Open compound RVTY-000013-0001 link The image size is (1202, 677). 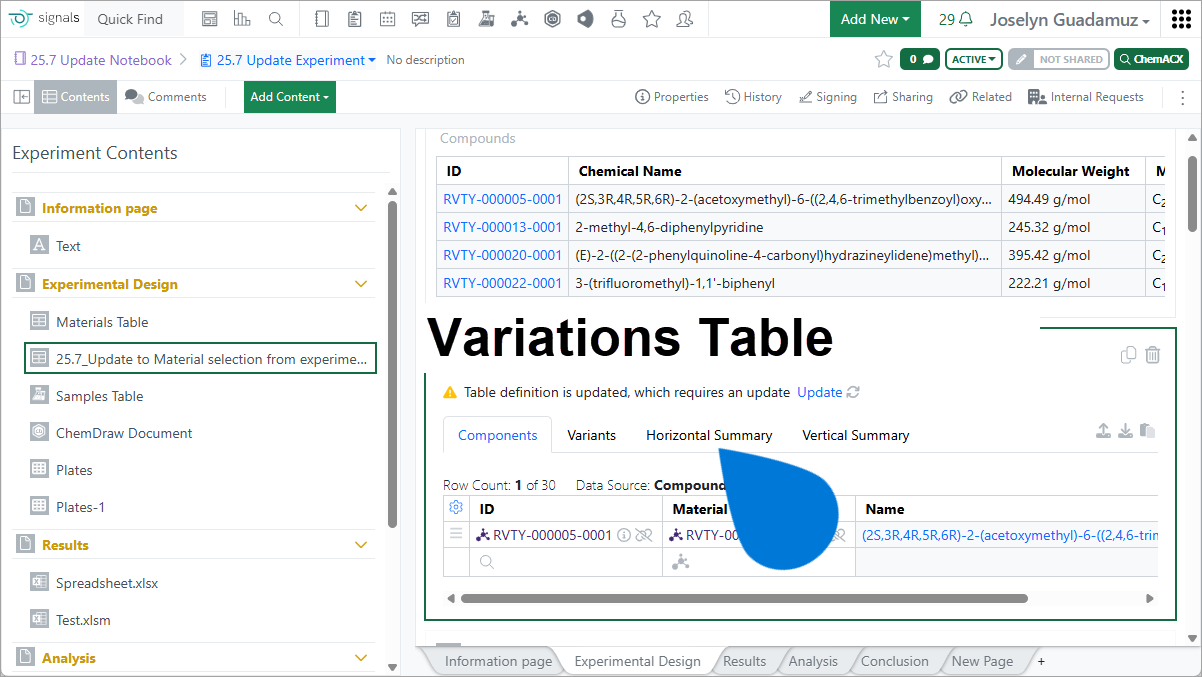[502, 227]
